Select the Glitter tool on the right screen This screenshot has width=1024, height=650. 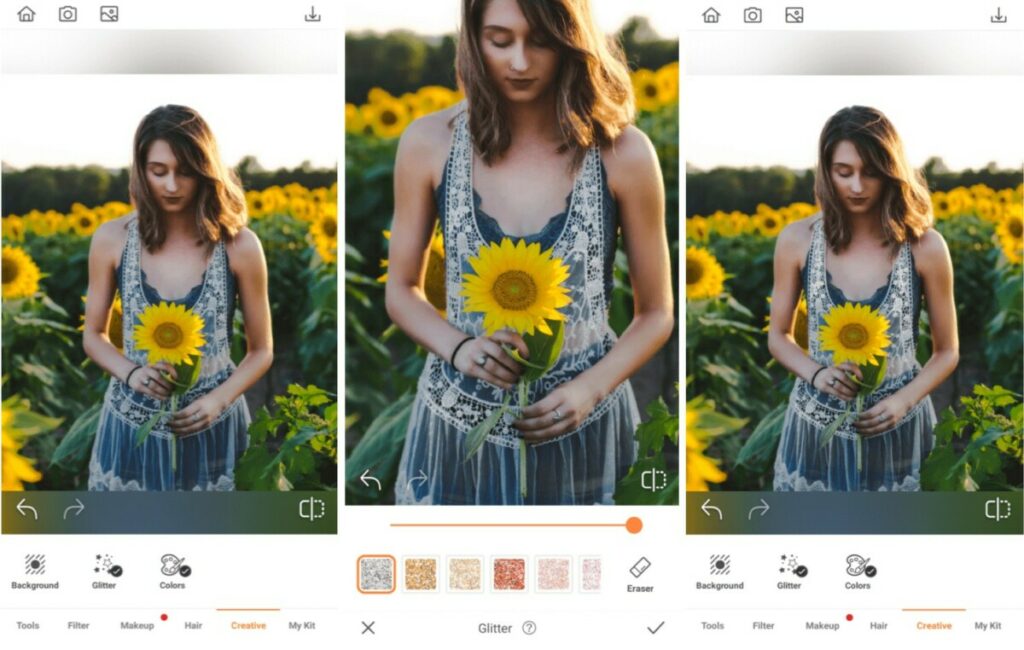790,572
